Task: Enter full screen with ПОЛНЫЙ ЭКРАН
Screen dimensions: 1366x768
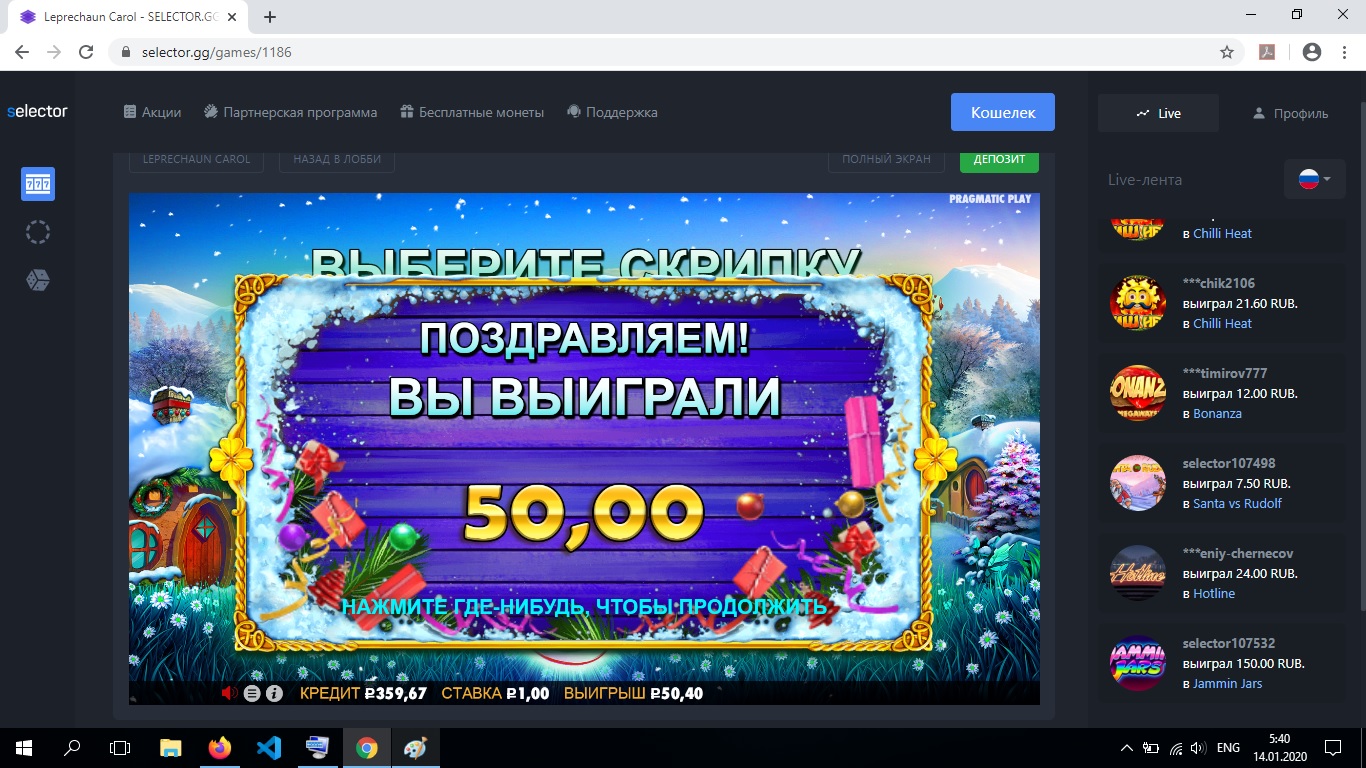Action: (886, 160)
